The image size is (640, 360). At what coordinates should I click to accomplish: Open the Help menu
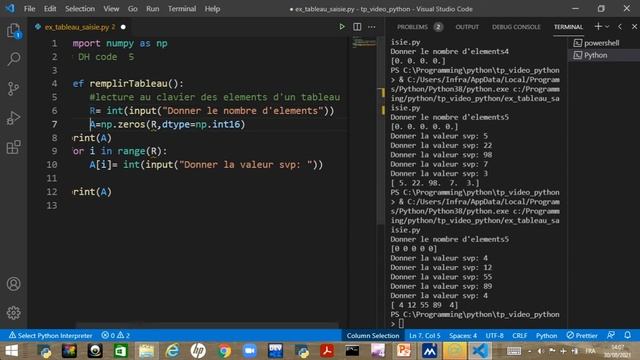pyautogui.click(x=212, y=9)
